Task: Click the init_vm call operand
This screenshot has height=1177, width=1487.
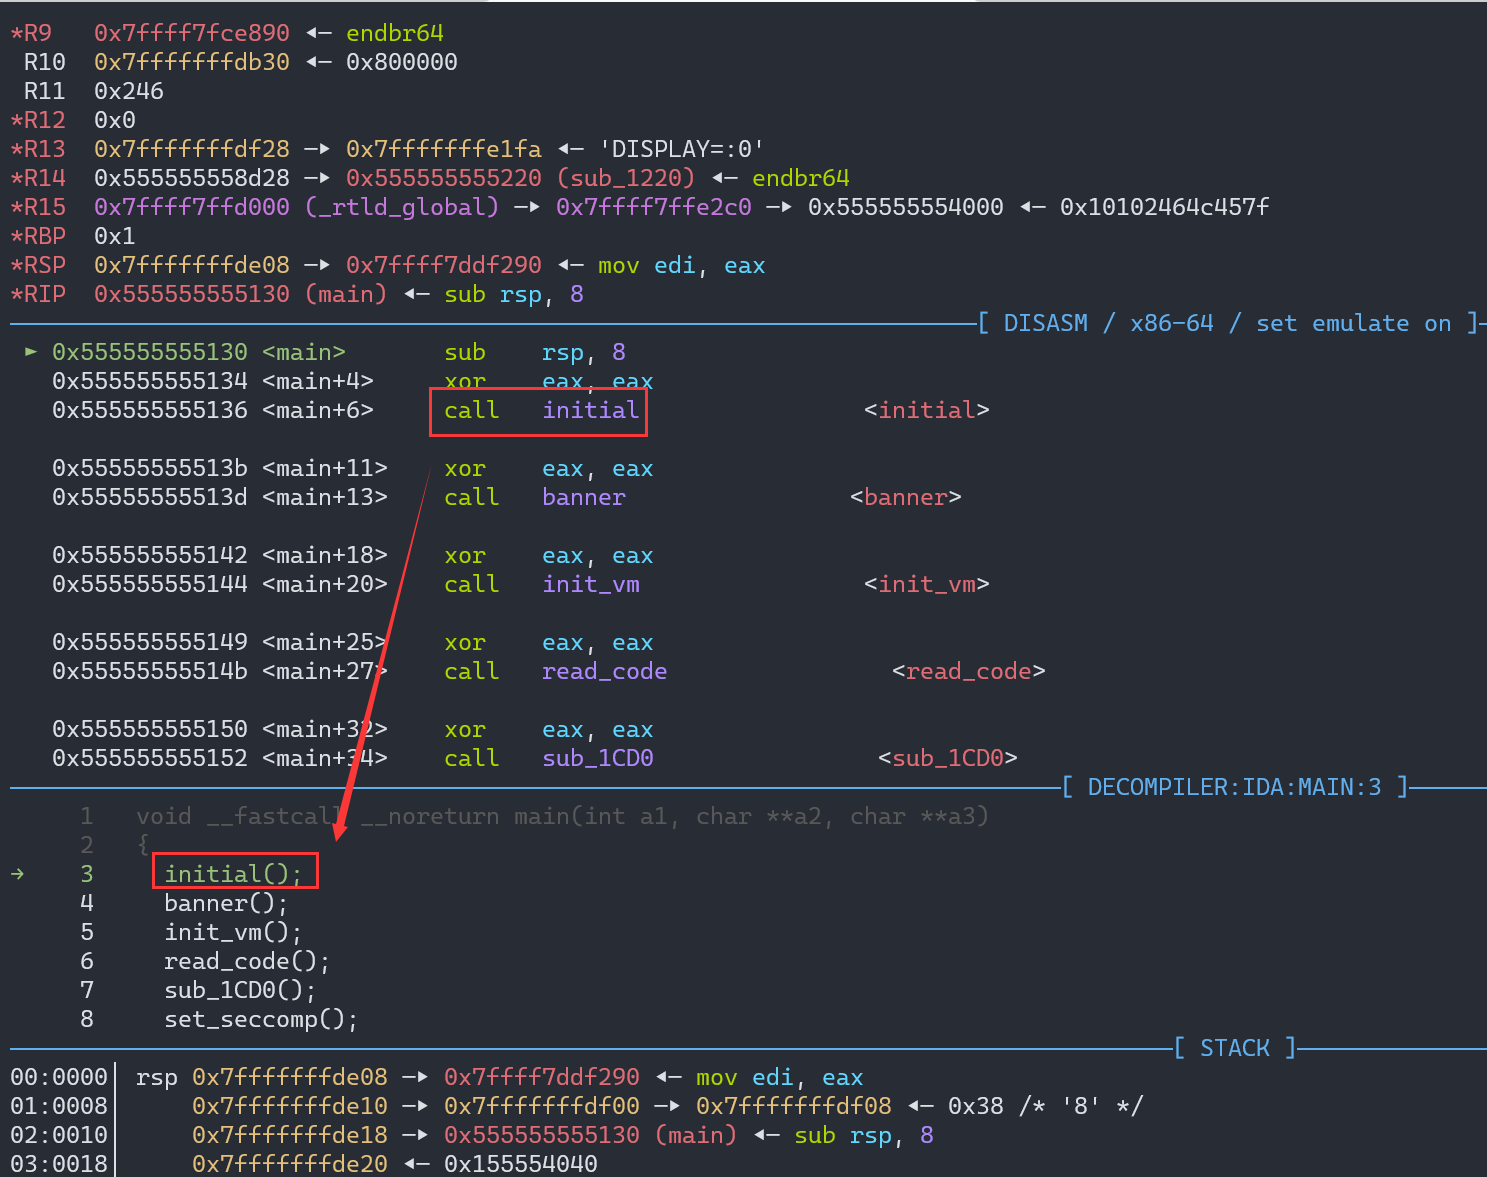Action: tap(591, 584)
